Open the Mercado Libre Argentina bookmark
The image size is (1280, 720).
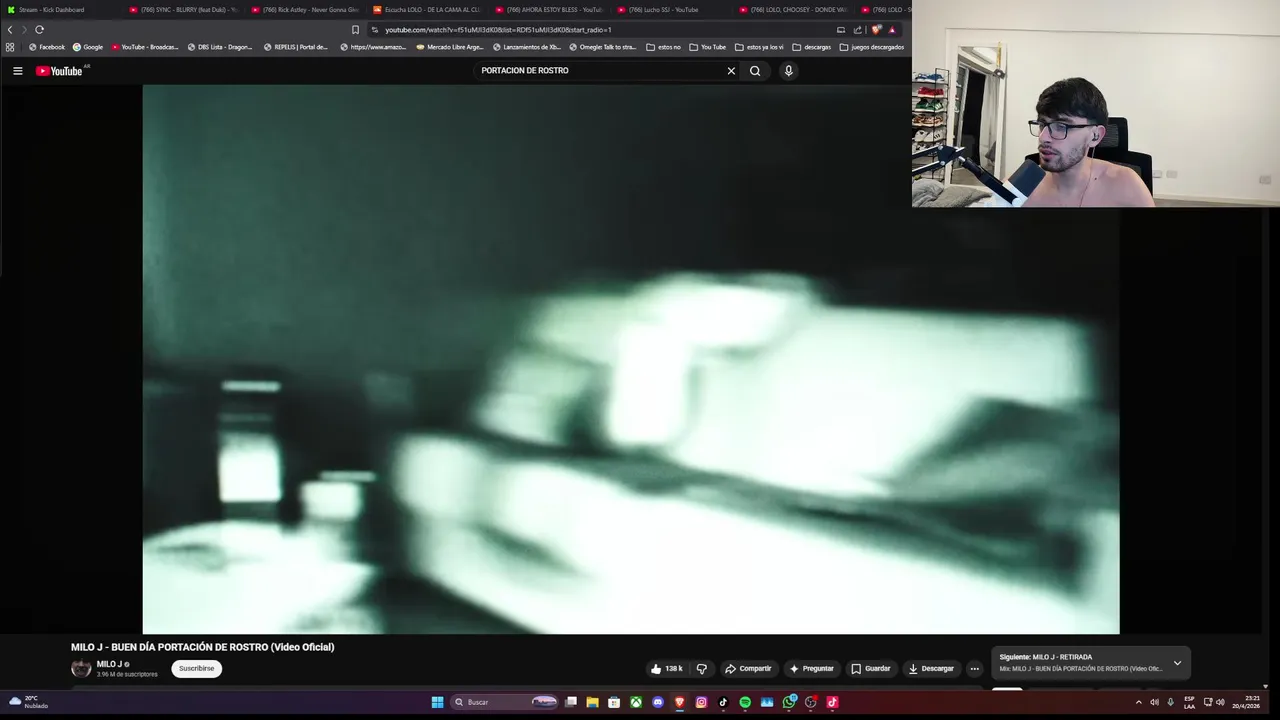(x=450, y=47)
